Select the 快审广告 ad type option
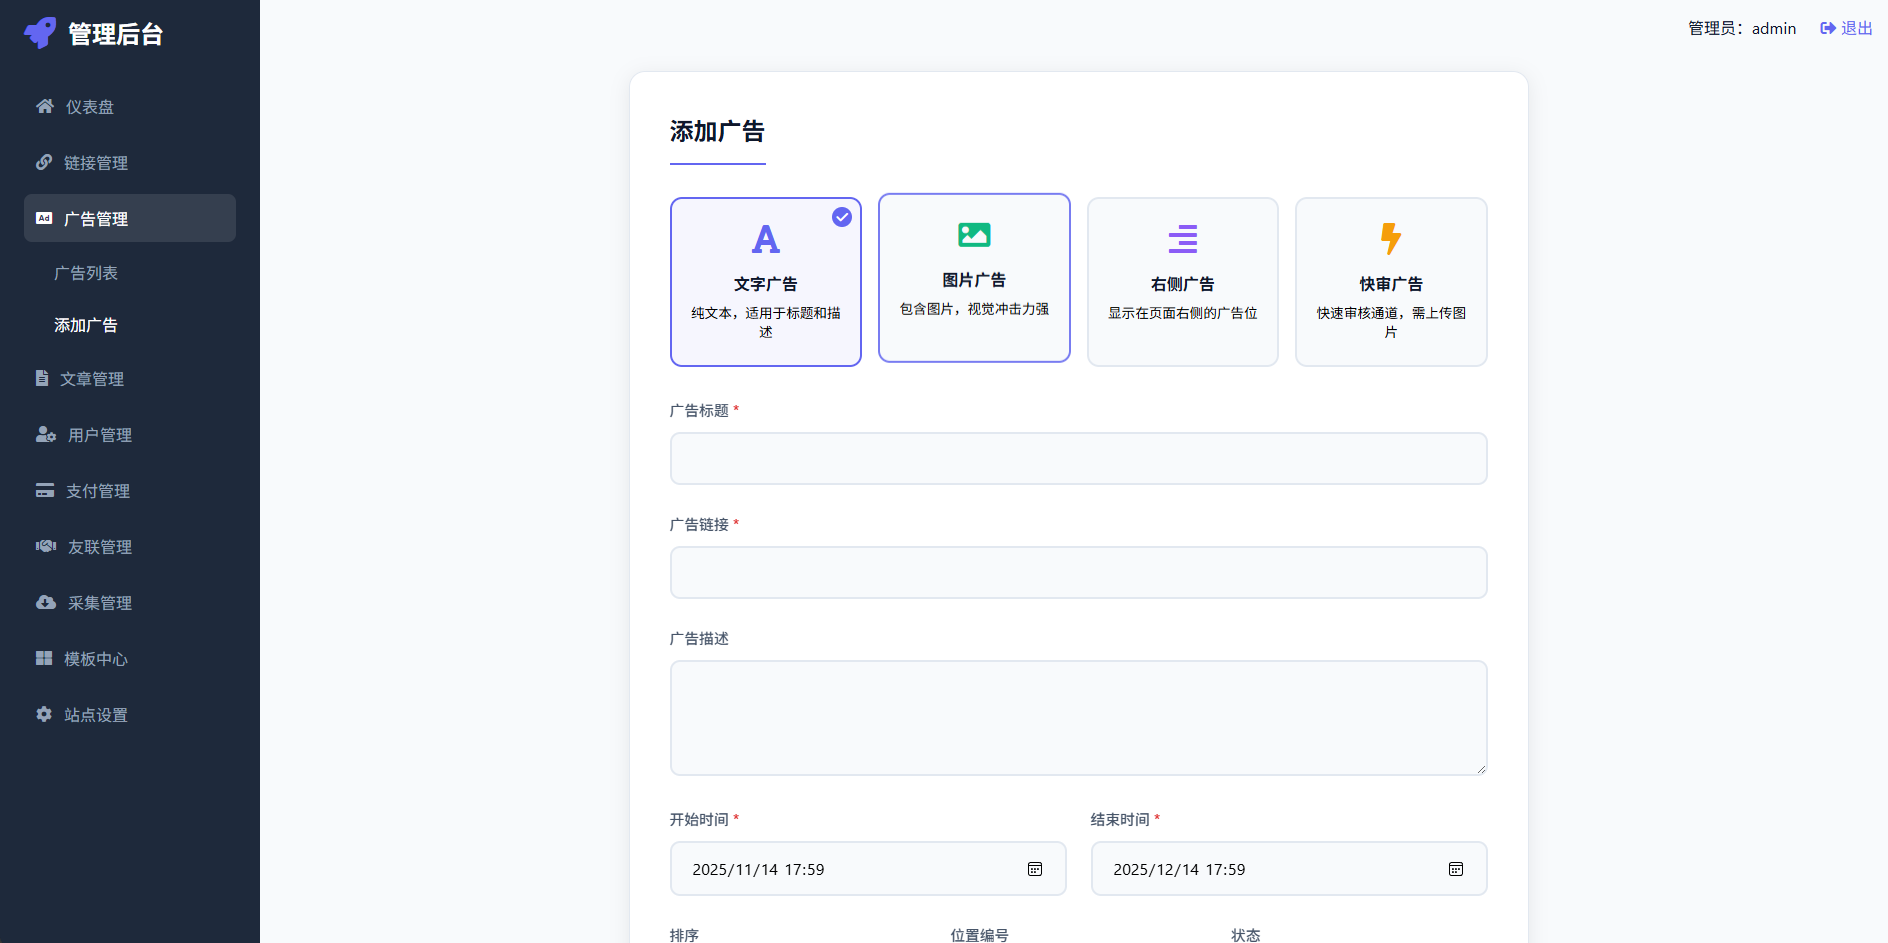1888x943 pixels. click(x=1390, y=282)
